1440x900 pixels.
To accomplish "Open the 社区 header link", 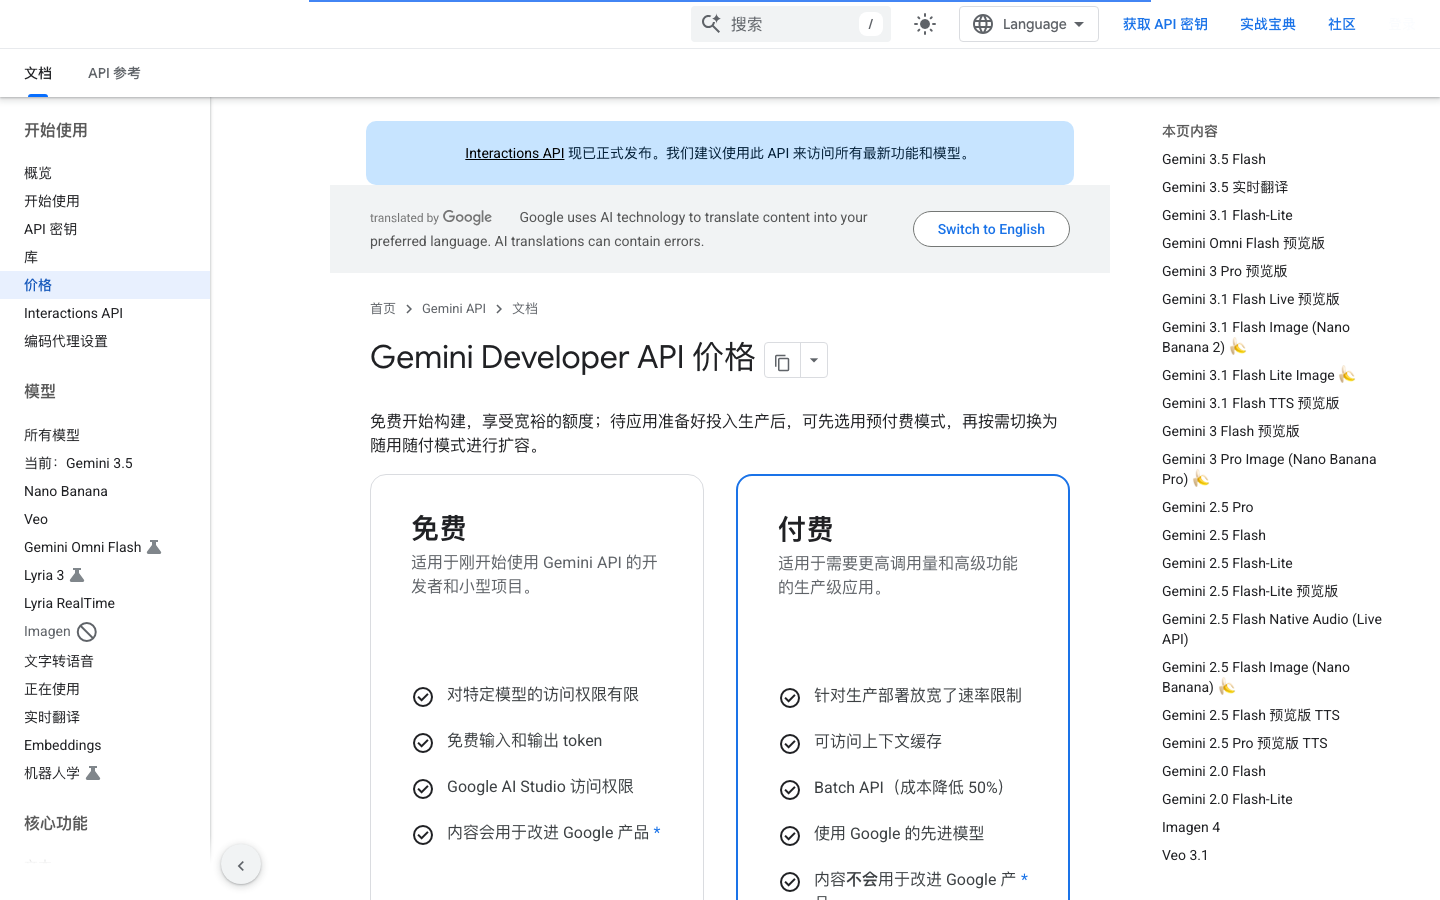I will click(x=1342, y=24).
